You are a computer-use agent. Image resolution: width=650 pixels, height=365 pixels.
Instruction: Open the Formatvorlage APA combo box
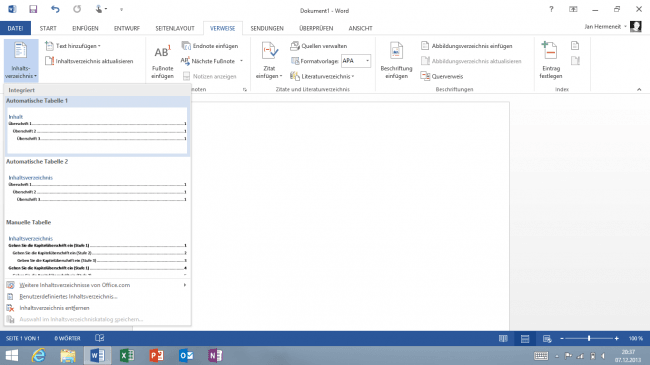click(356, 61)
